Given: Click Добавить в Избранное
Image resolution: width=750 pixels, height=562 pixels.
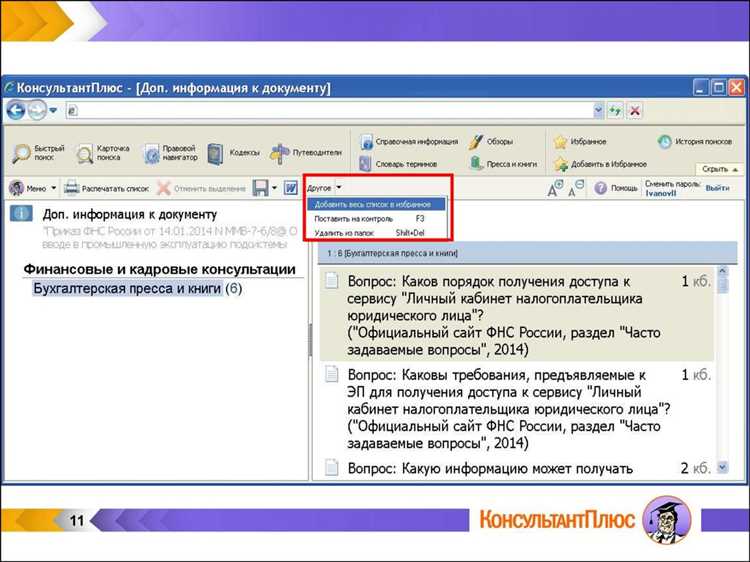Looking at the screenshot, I should pyautogui.click(x=600, y=164).
